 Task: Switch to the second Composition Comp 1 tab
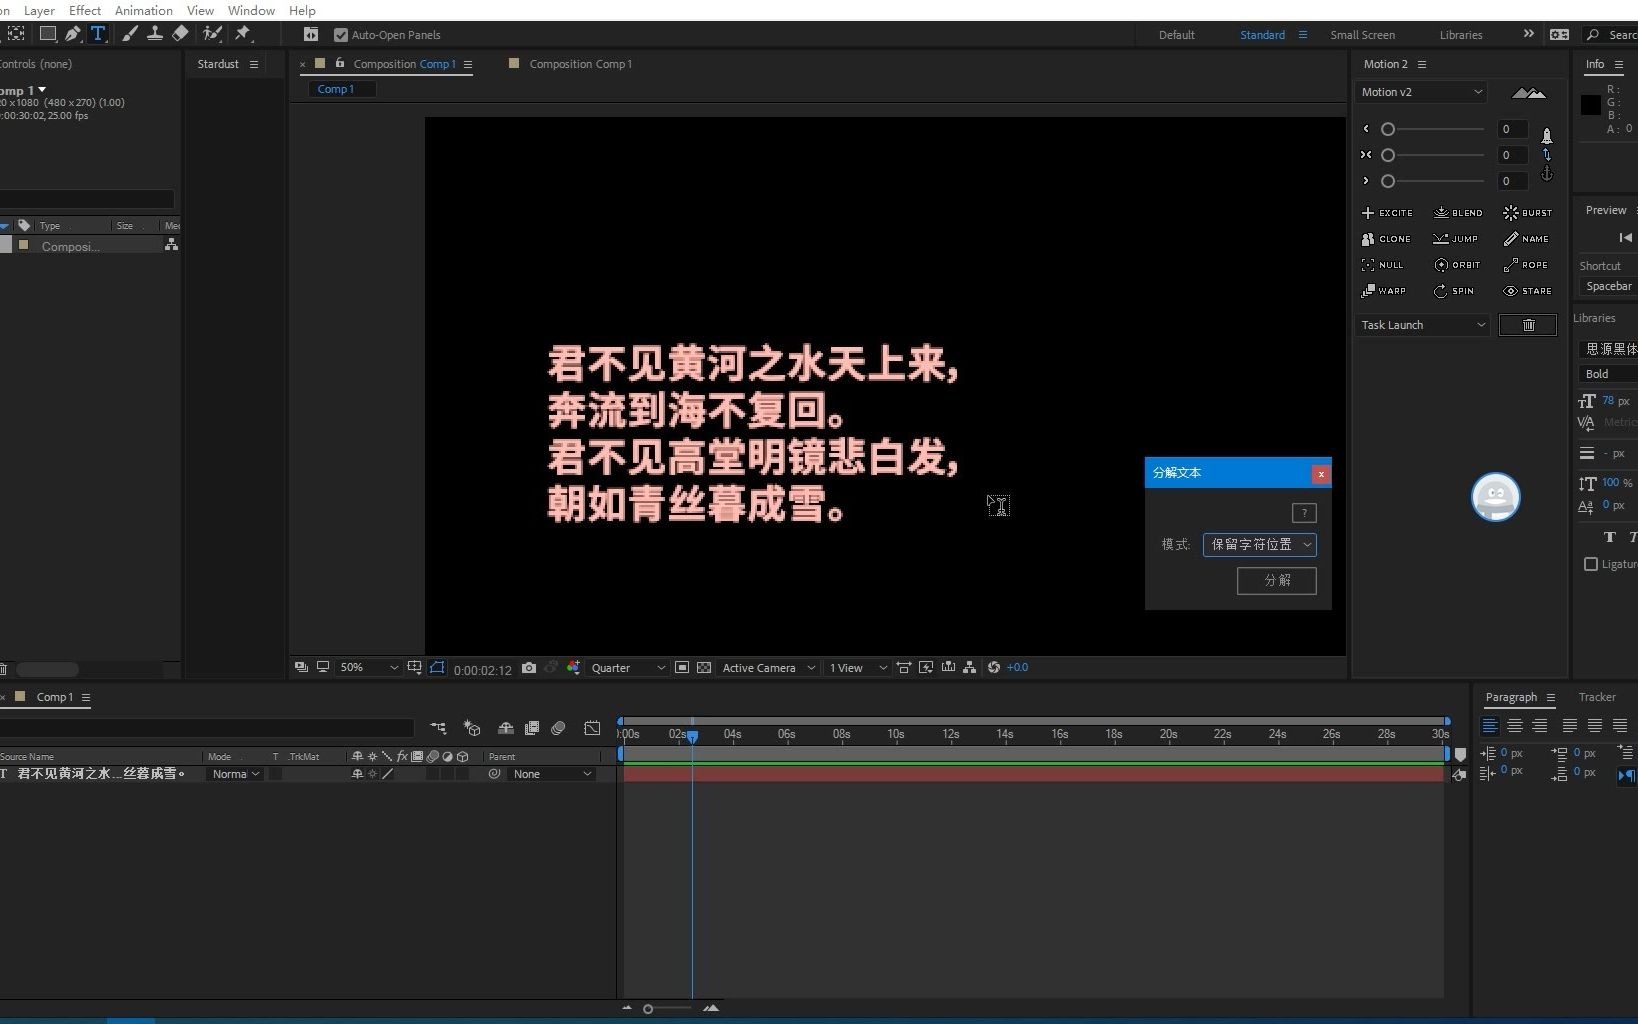click(580, 64)
